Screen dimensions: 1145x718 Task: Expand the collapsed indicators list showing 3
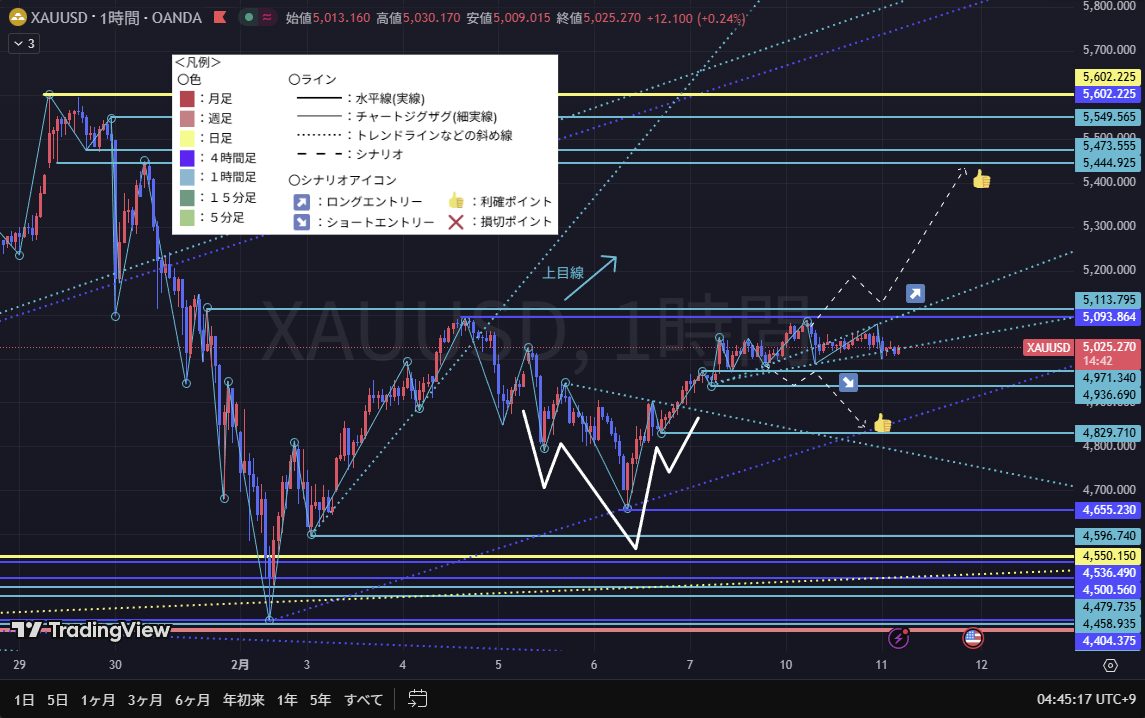point(23,43)
